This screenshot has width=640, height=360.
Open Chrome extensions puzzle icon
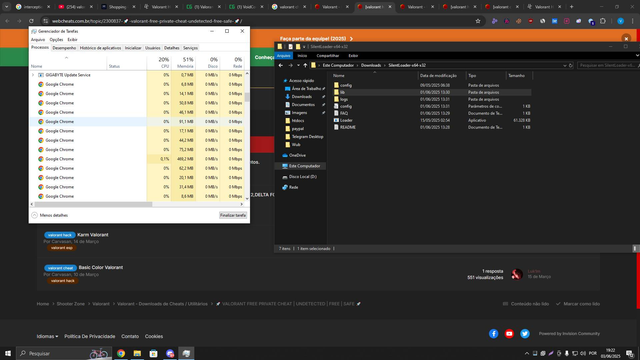coord(603,21)
